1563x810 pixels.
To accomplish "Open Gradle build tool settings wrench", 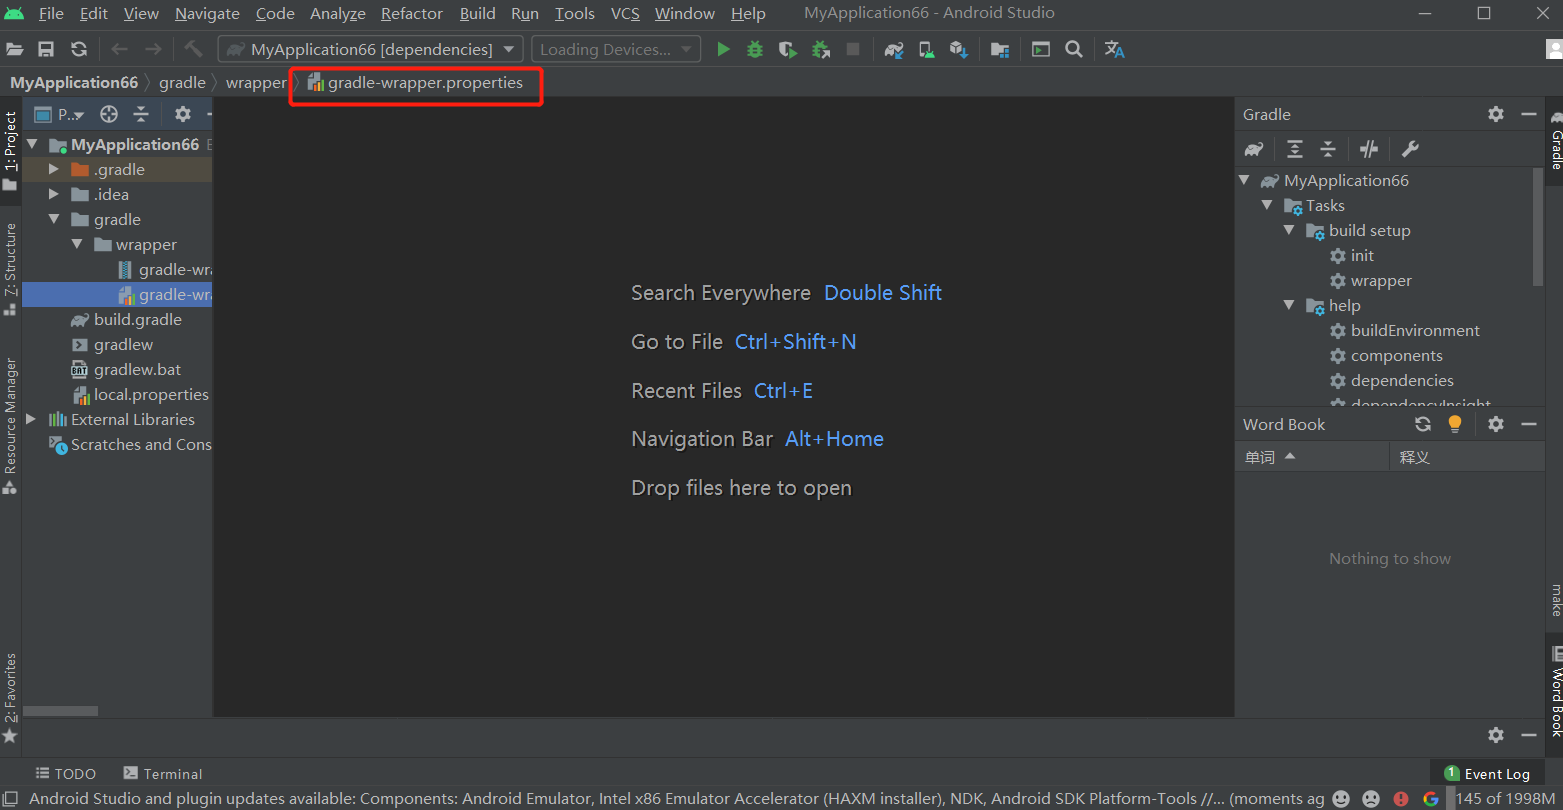I will (x=1410, y=149).
